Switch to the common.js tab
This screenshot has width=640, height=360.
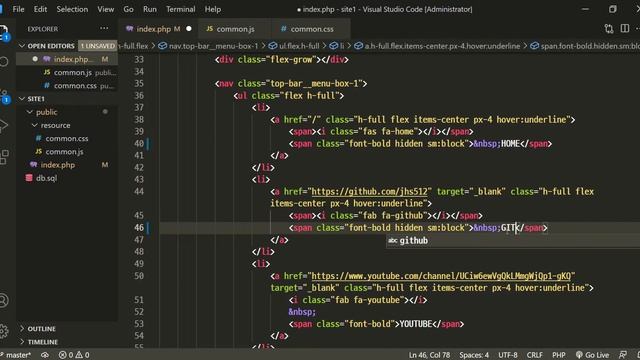235,29
